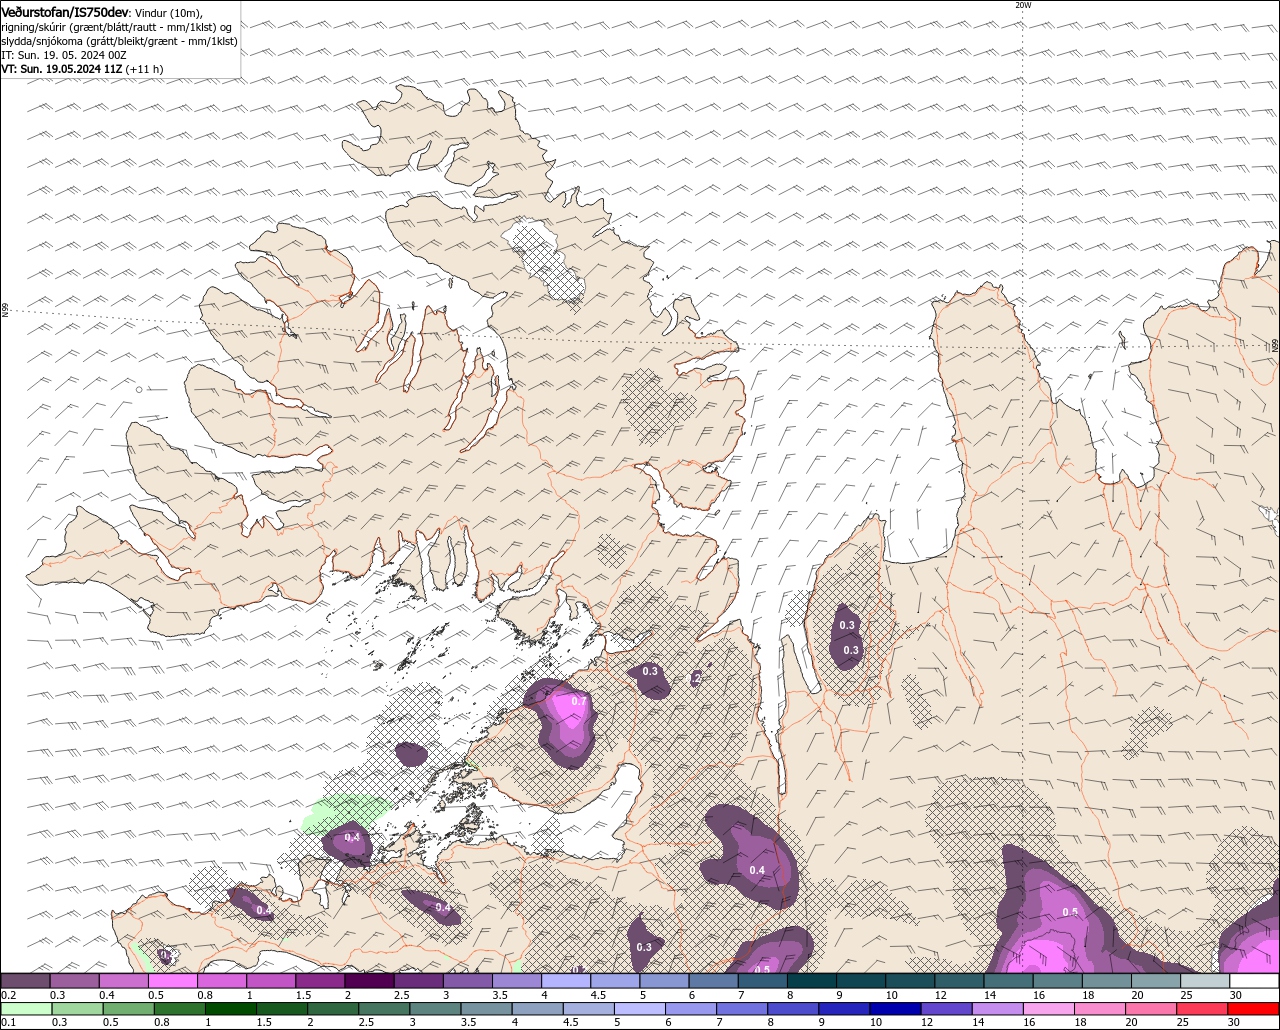The image size is (1280, 1030).
Task: Select the 7 blue swatch in bottom row
Action: [742, 1008]
